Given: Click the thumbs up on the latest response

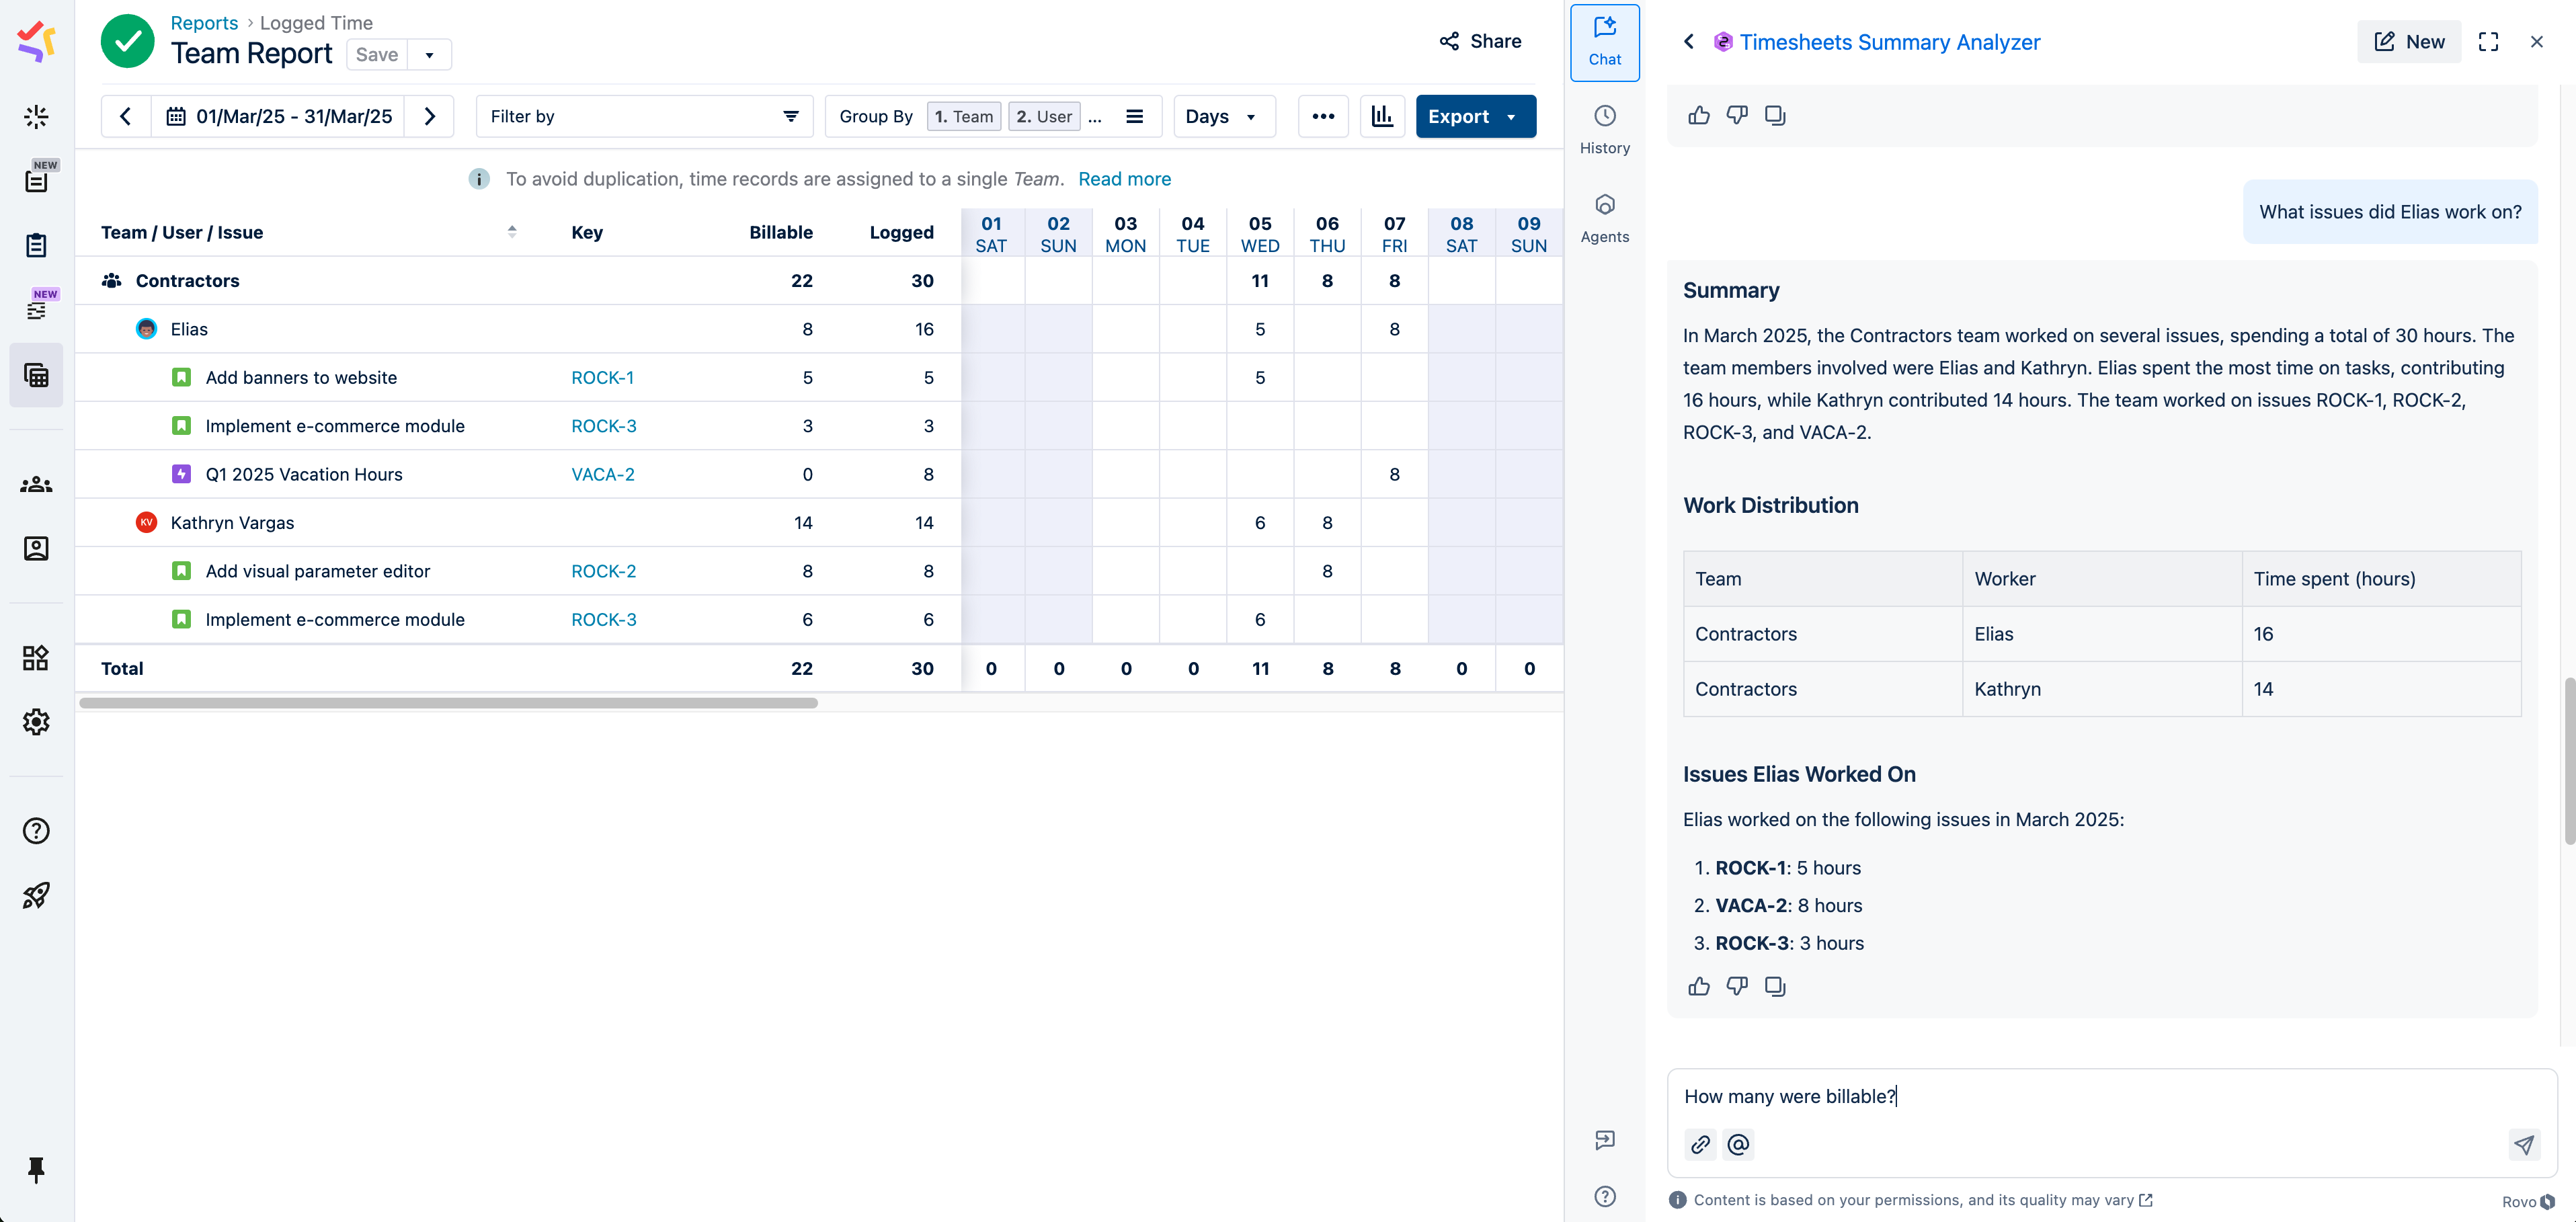Looking at the screenshot, I should tap(1699, 986).
